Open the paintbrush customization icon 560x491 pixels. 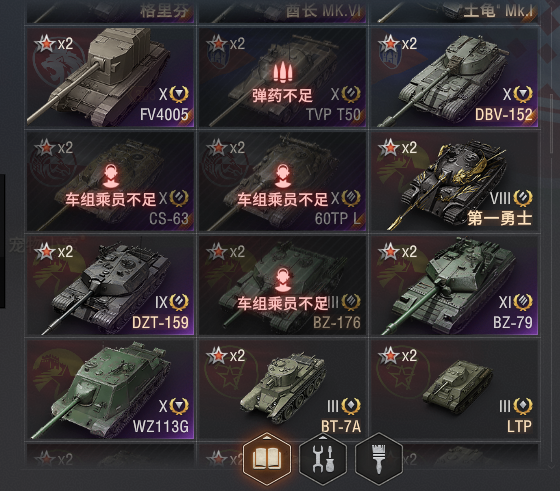(379, 459)
